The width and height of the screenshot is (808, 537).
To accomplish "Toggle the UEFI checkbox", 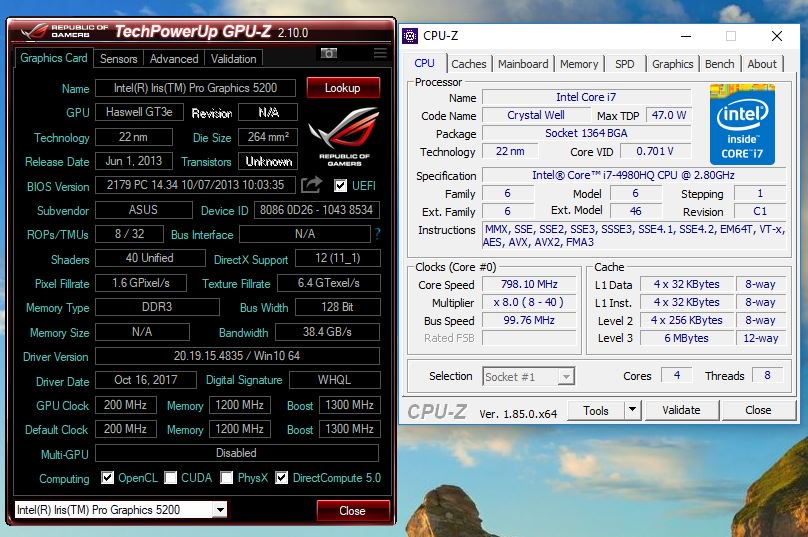I will [x=341, y=186].
